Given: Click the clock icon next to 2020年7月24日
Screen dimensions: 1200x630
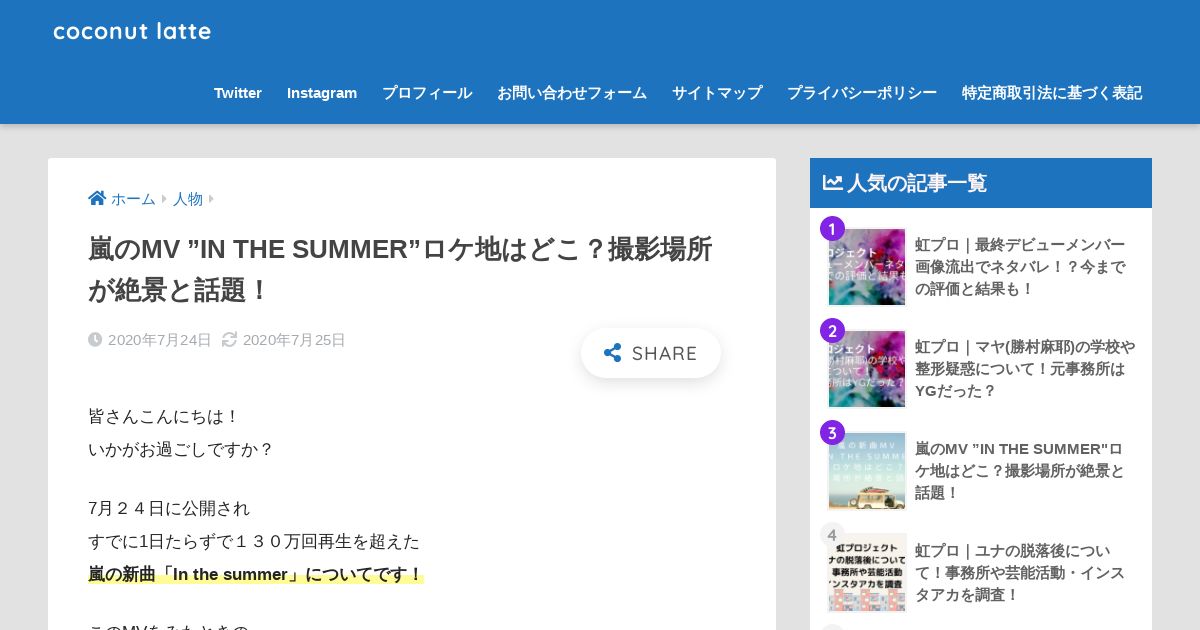Looking at the screenshot, I should click(95, 340).
